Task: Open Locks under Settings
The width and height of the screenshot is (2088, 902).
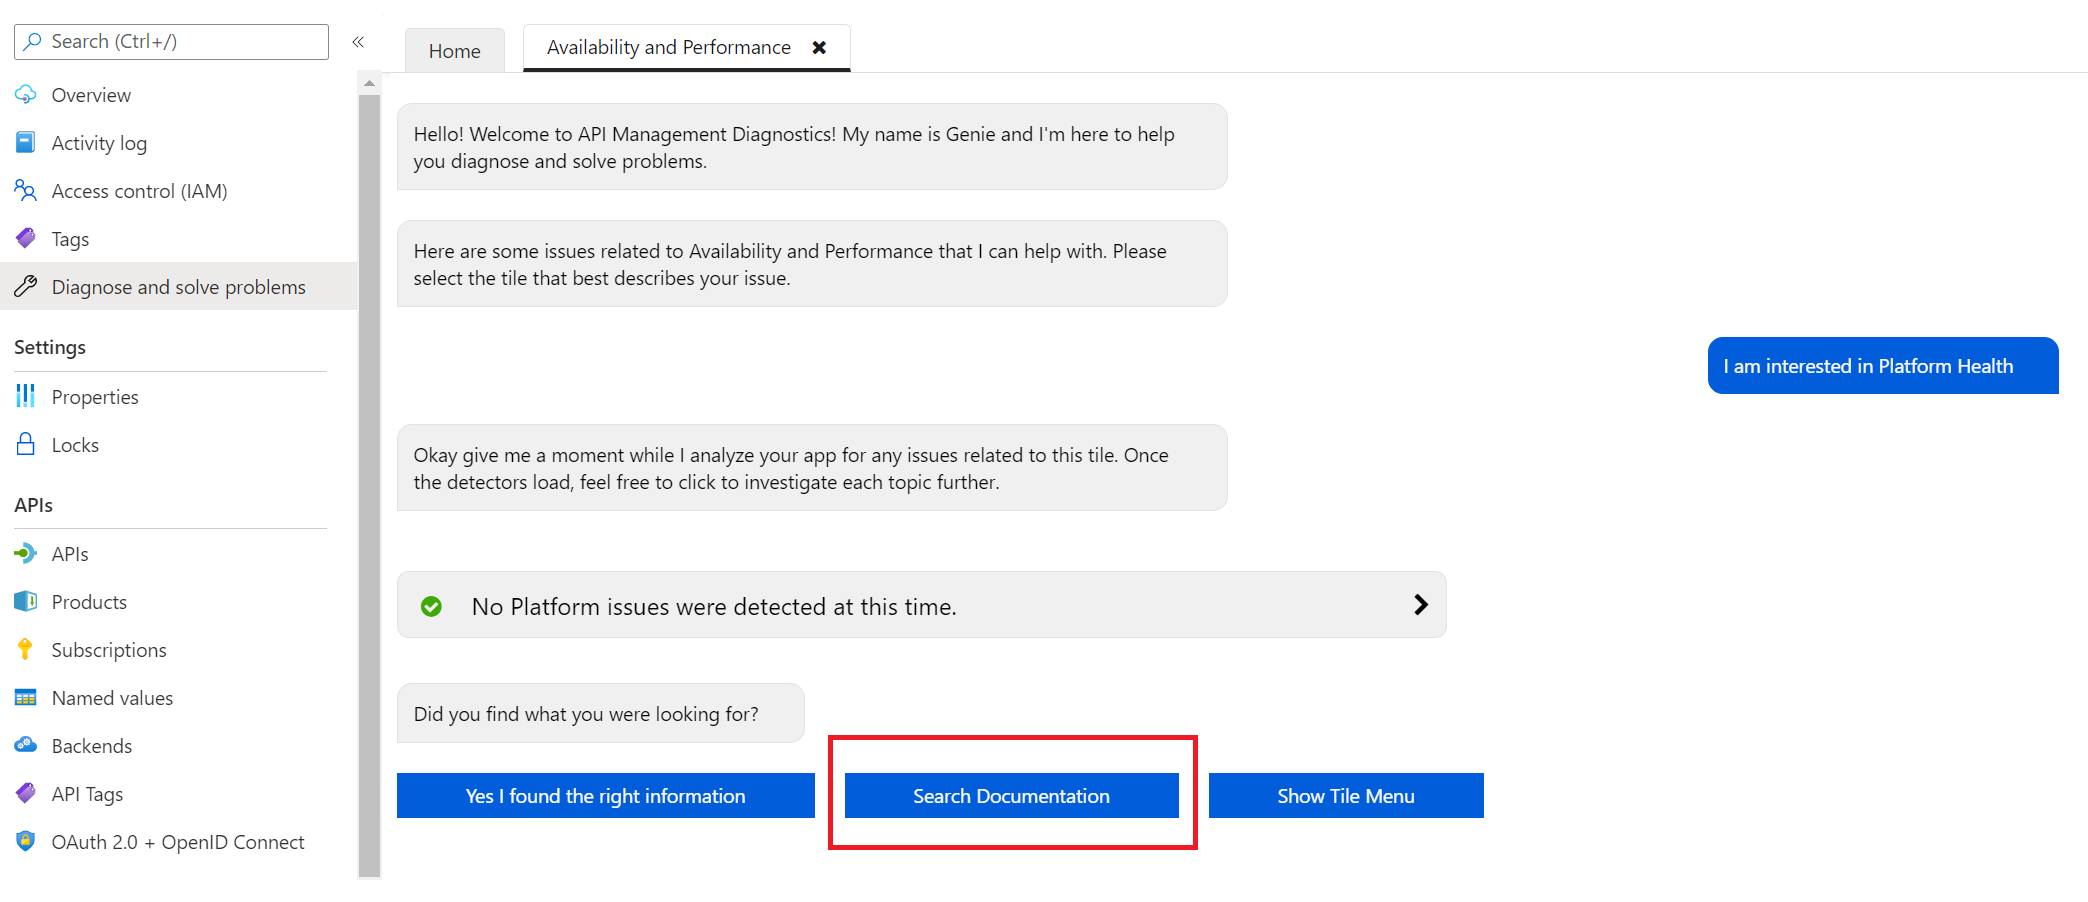Action: point(75,444)
